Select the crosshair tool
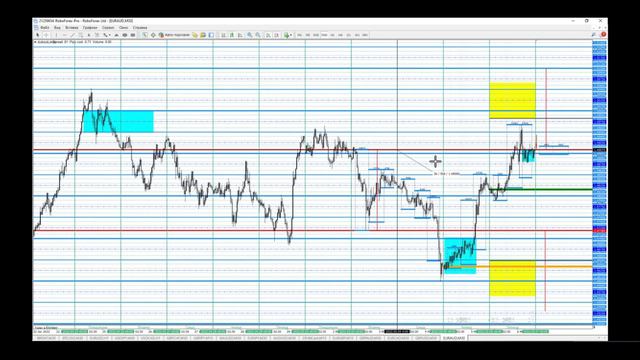640x360 pixels. (46, 35)
